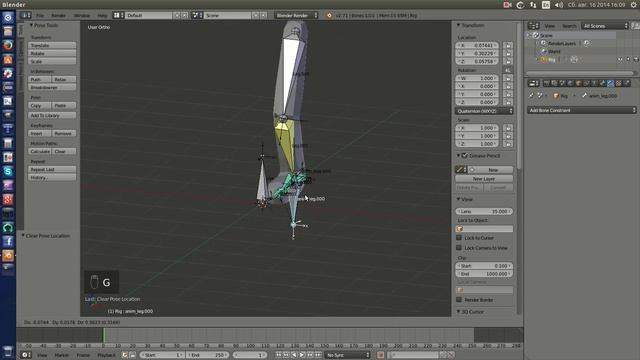Collapse the Transform panel
Viewport: 640px width, 360px height.
tap(459, 25)
